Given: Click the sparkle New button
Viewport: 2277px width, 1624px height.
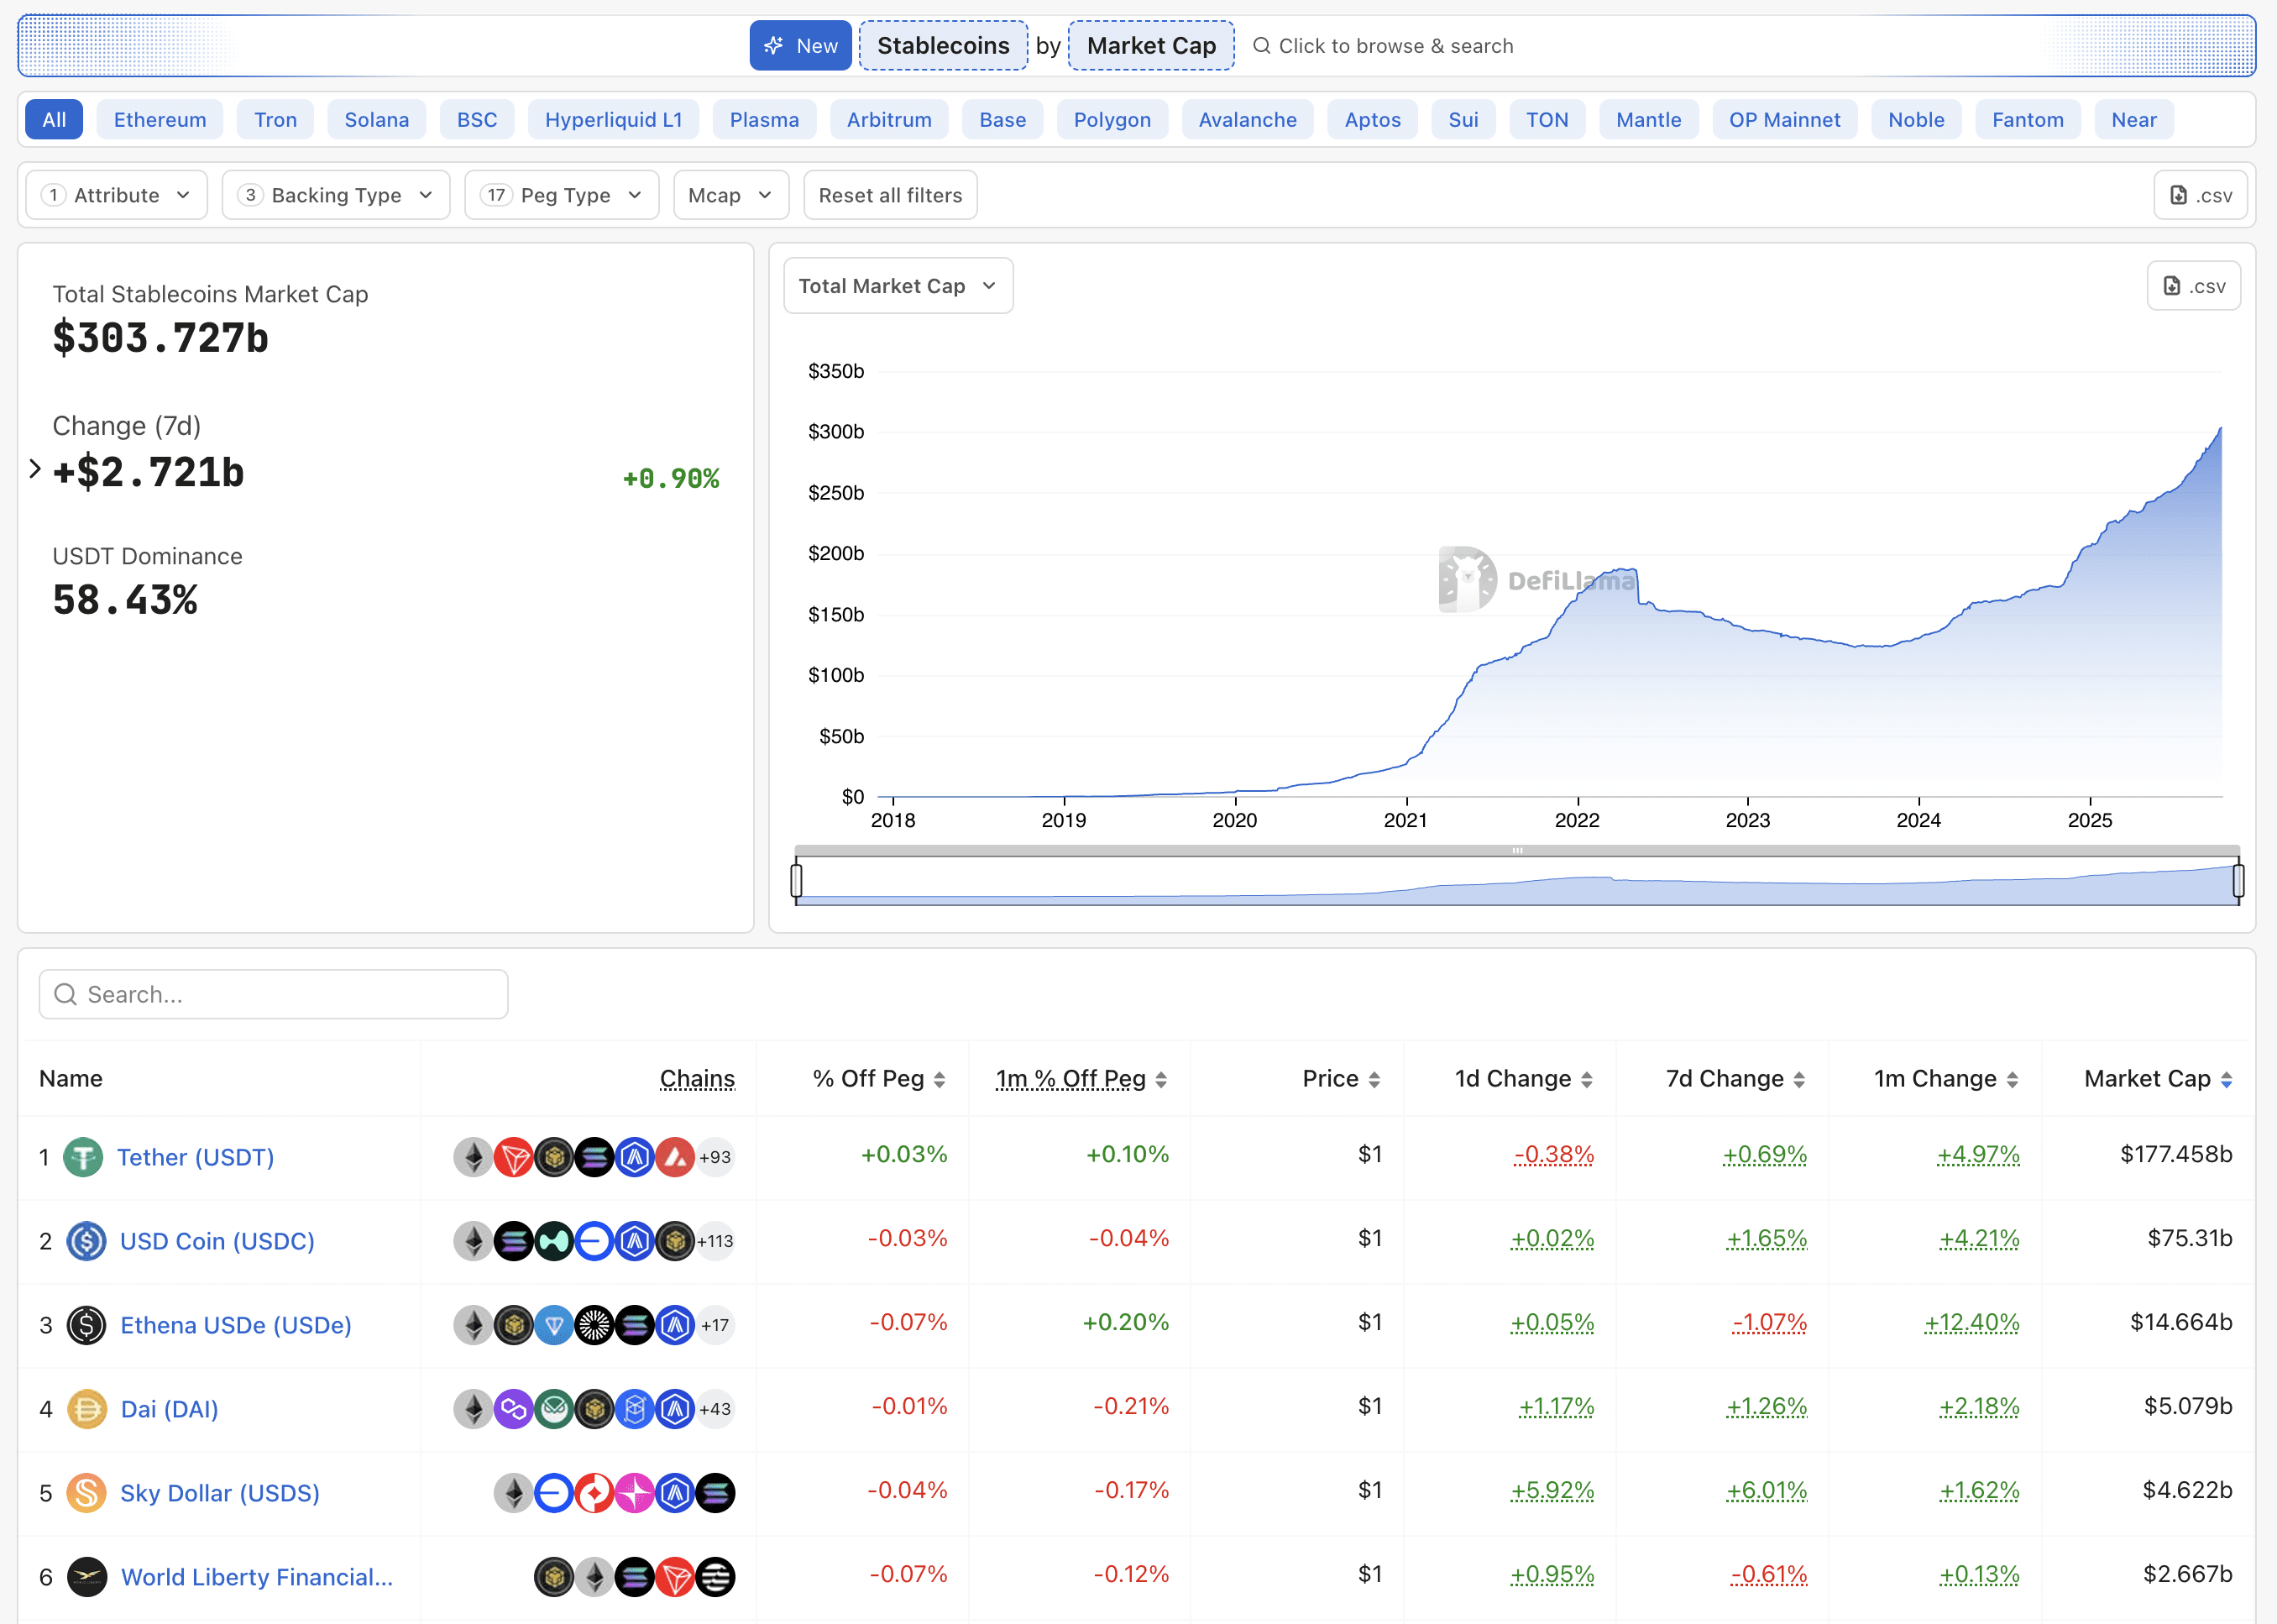Looking at the screenshot, I should click(800, 46).
